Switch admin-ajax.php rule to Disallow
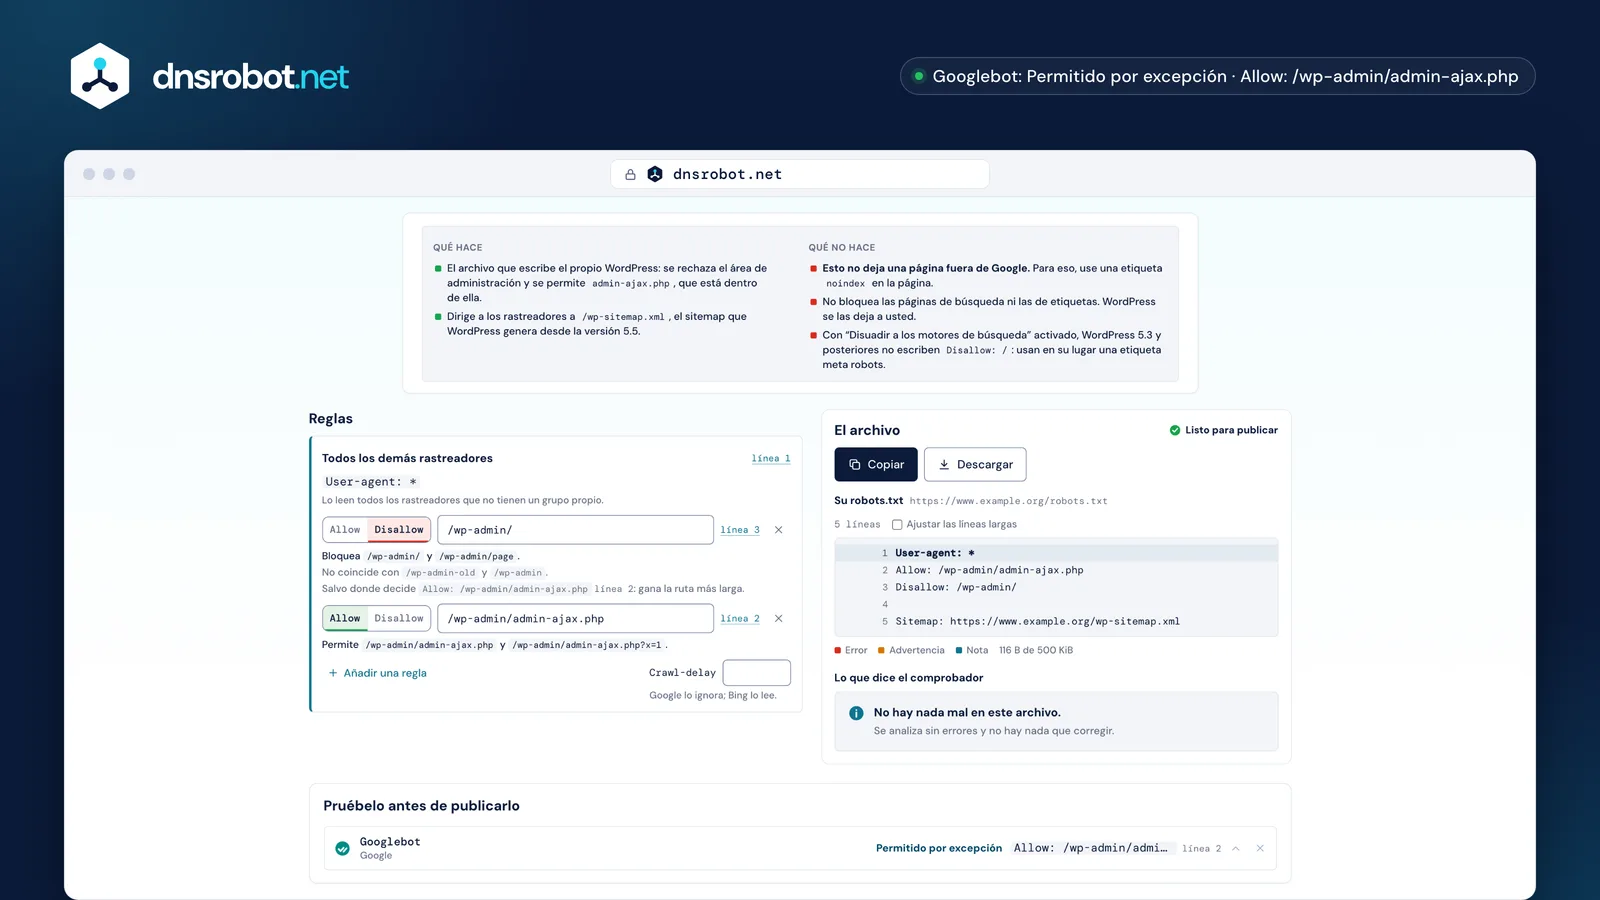This screenshot has width=1600, height=900. tap(399, 619)
